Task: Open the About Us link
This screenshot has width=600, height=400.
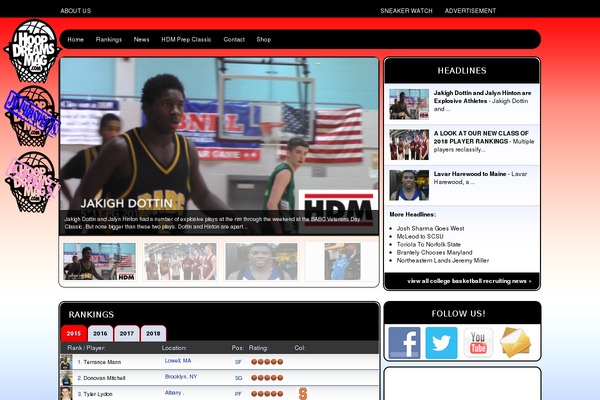Action: pos(75,11)
